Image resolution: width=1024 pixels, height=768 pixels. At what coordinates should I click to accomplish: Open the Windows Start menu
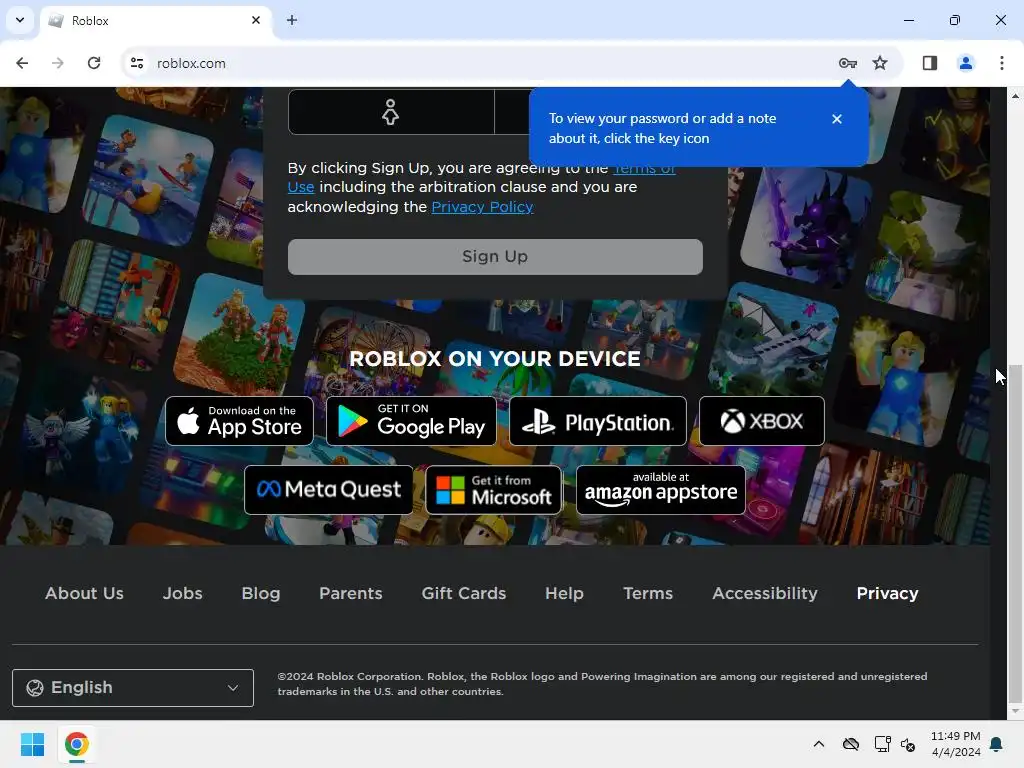32,744
